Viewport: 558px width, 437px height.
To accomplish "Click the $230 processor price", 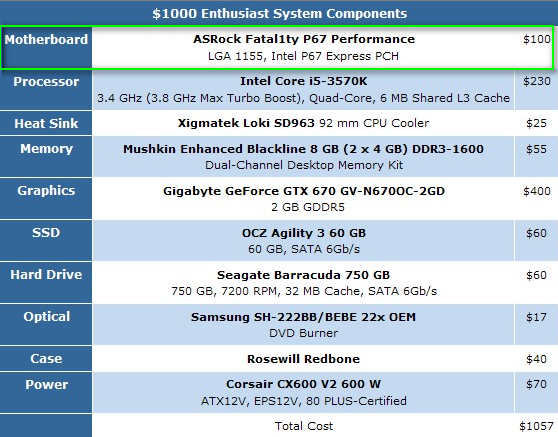I will pyautogui.click(x=537, y=81).
